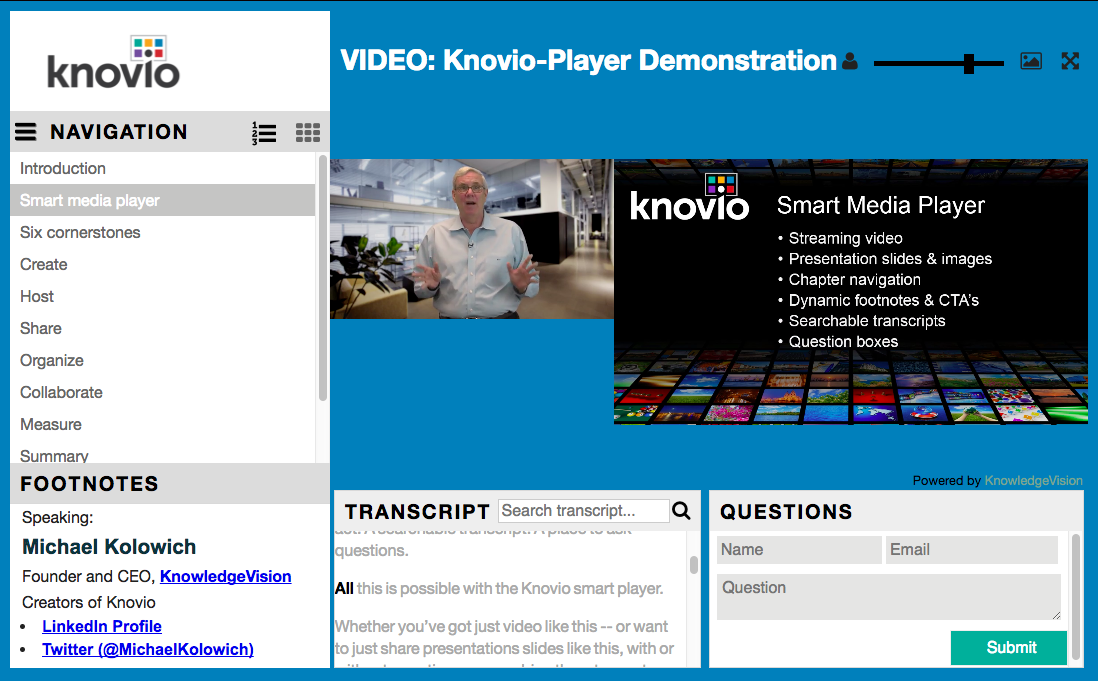Screen dimensions: 1098x681
Task: Click the transcript search magnifier icon
Action: coord(682,511)
